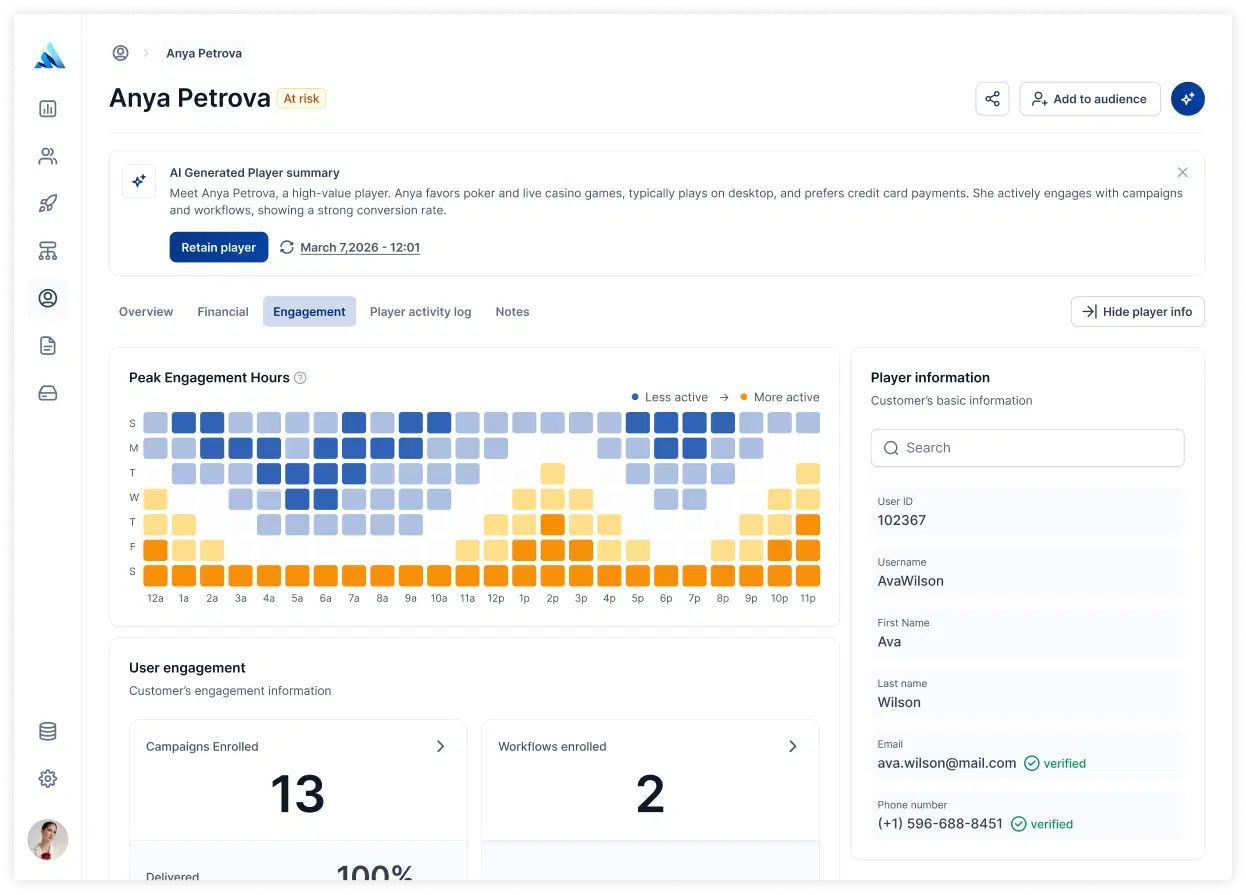Open the analytics chart icon in the sidebar
This screenshot has height=895, width=1246.
tap(48, 109)
